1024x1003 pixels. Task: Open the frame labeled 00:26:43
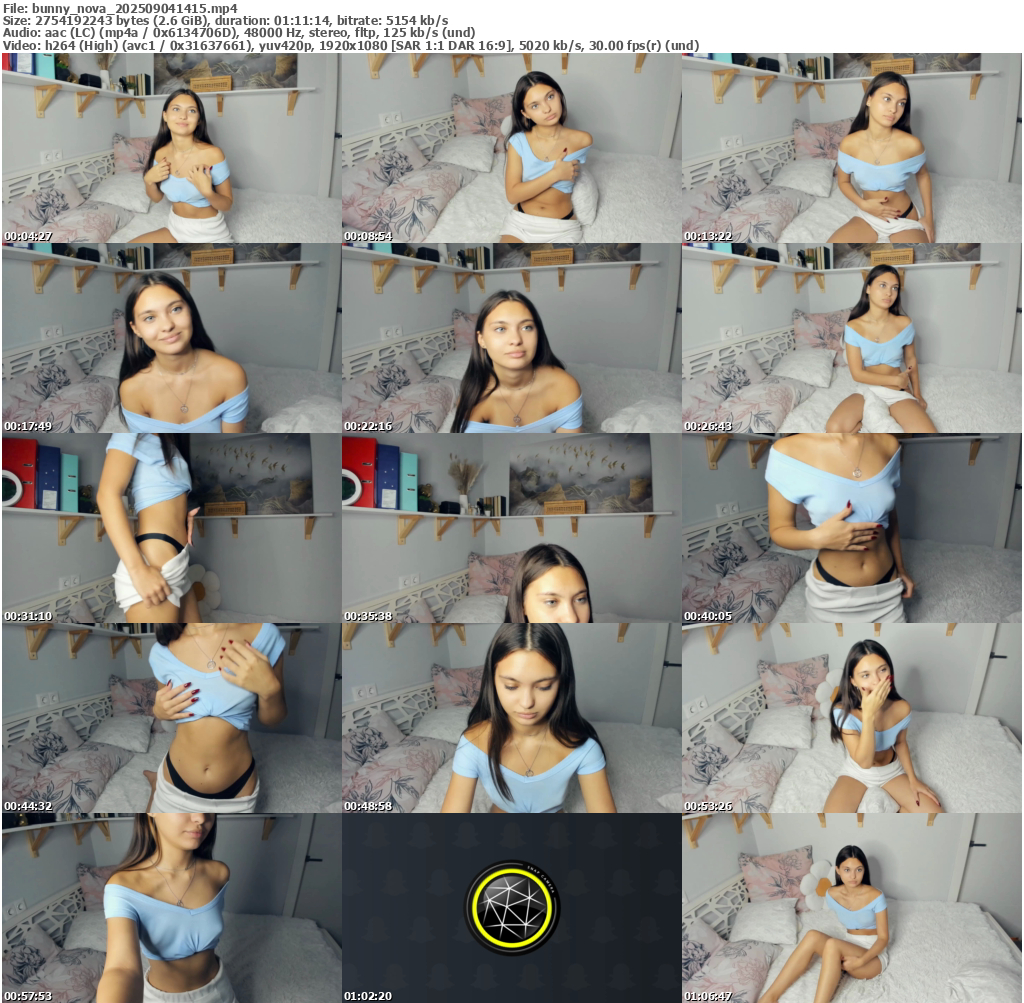point(851,338)
